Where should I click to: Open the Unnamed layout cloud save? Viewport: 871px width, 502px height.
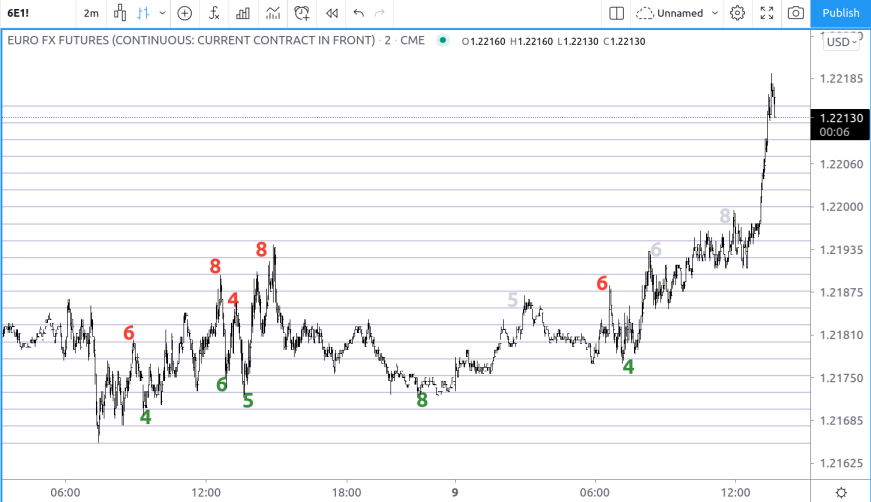click(669, 13)
